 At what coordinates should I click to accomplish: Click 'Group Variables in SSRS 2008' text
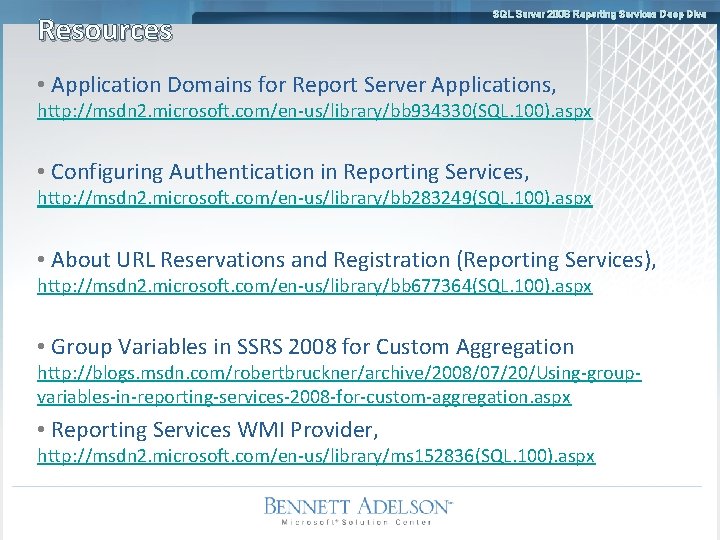[194, 347]
